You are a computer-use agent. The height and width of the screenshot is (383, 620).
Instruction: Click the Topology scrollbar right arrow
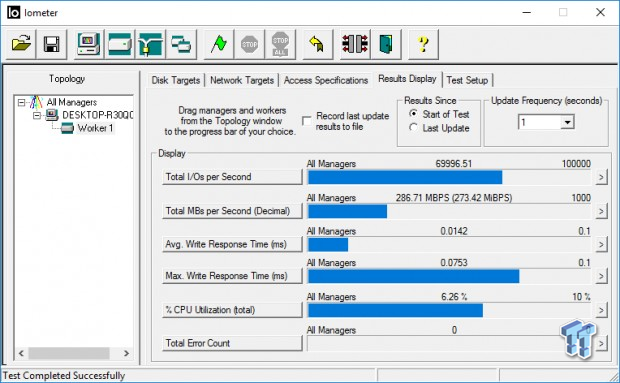pos(126,353)
